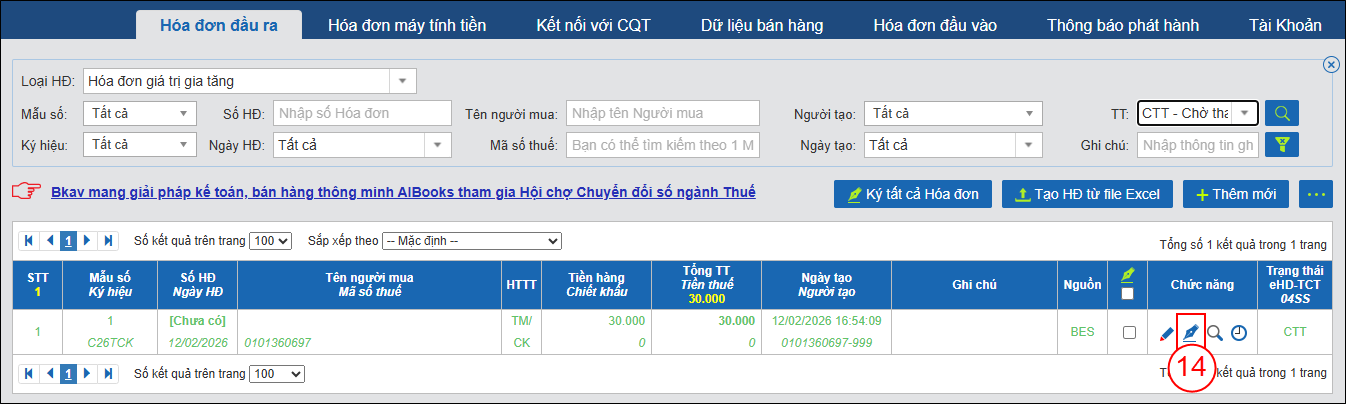1346x404 pixels.
Task: Open the Sắp xếp theo sort dropdown
Action: 472,241
